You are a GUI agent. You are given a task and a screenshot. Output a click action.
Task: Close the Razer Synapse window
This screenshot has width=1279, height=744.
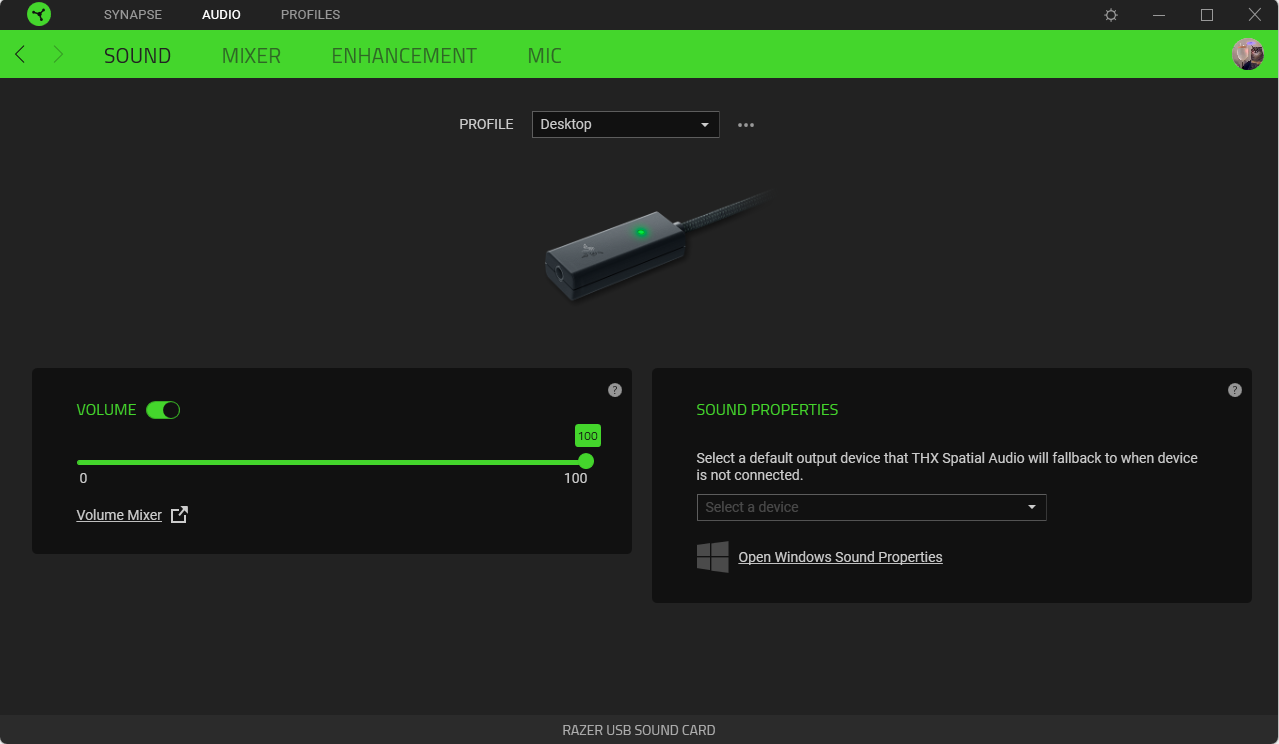pos(1254,15)
